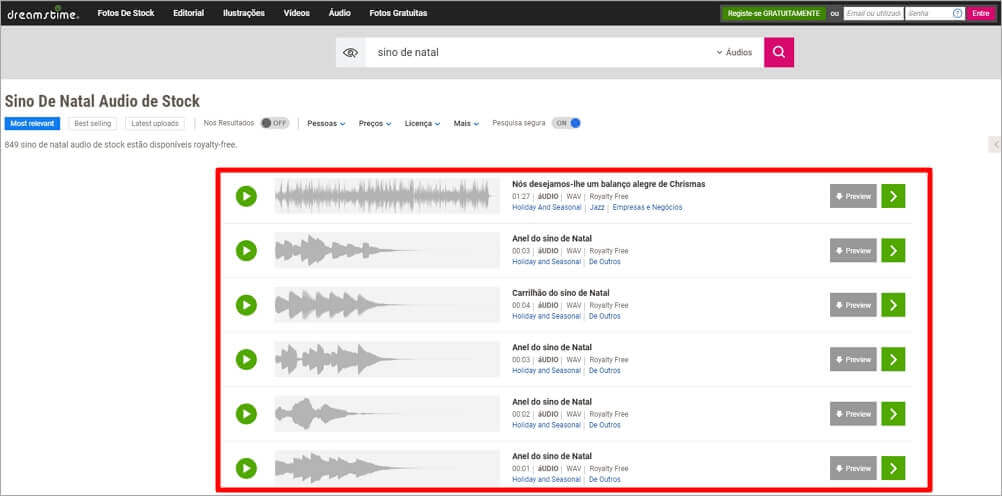Toggle the Pesquisa segura ON switch

(x=567, y=123)
